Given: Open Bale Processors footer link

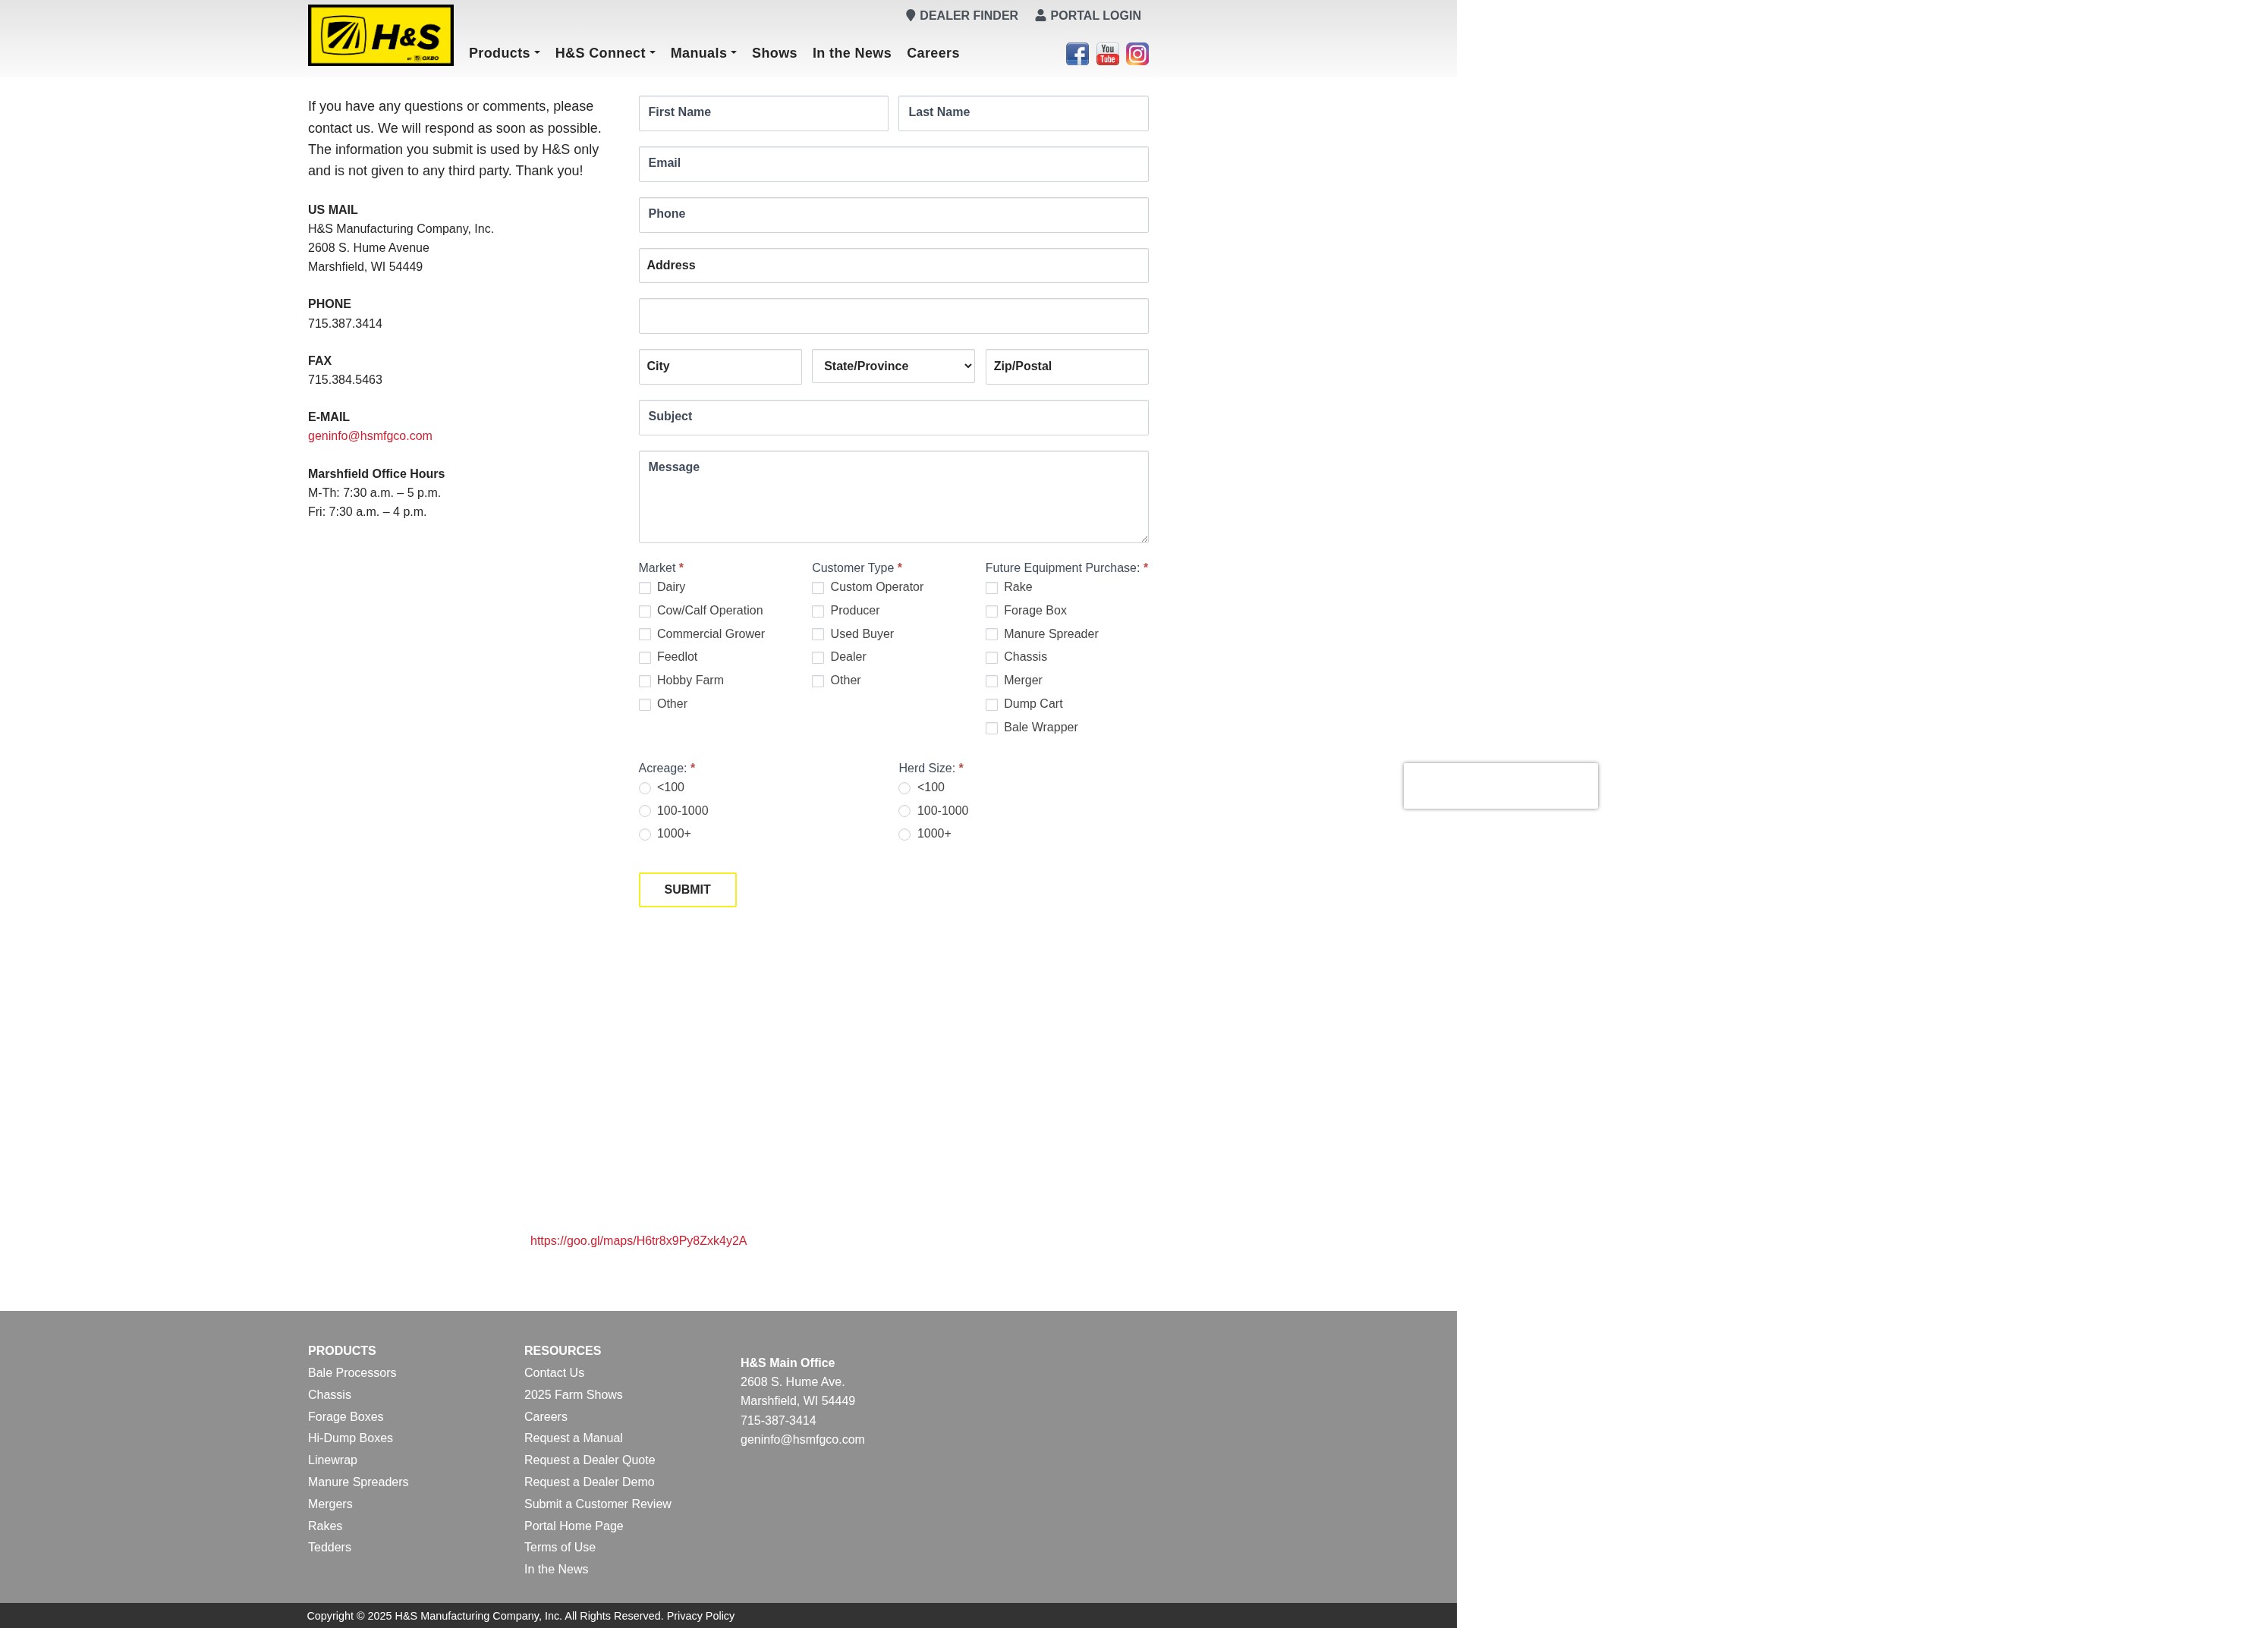Looking at the screenshot, I should pyautogui.click(x=352, y=1373).
